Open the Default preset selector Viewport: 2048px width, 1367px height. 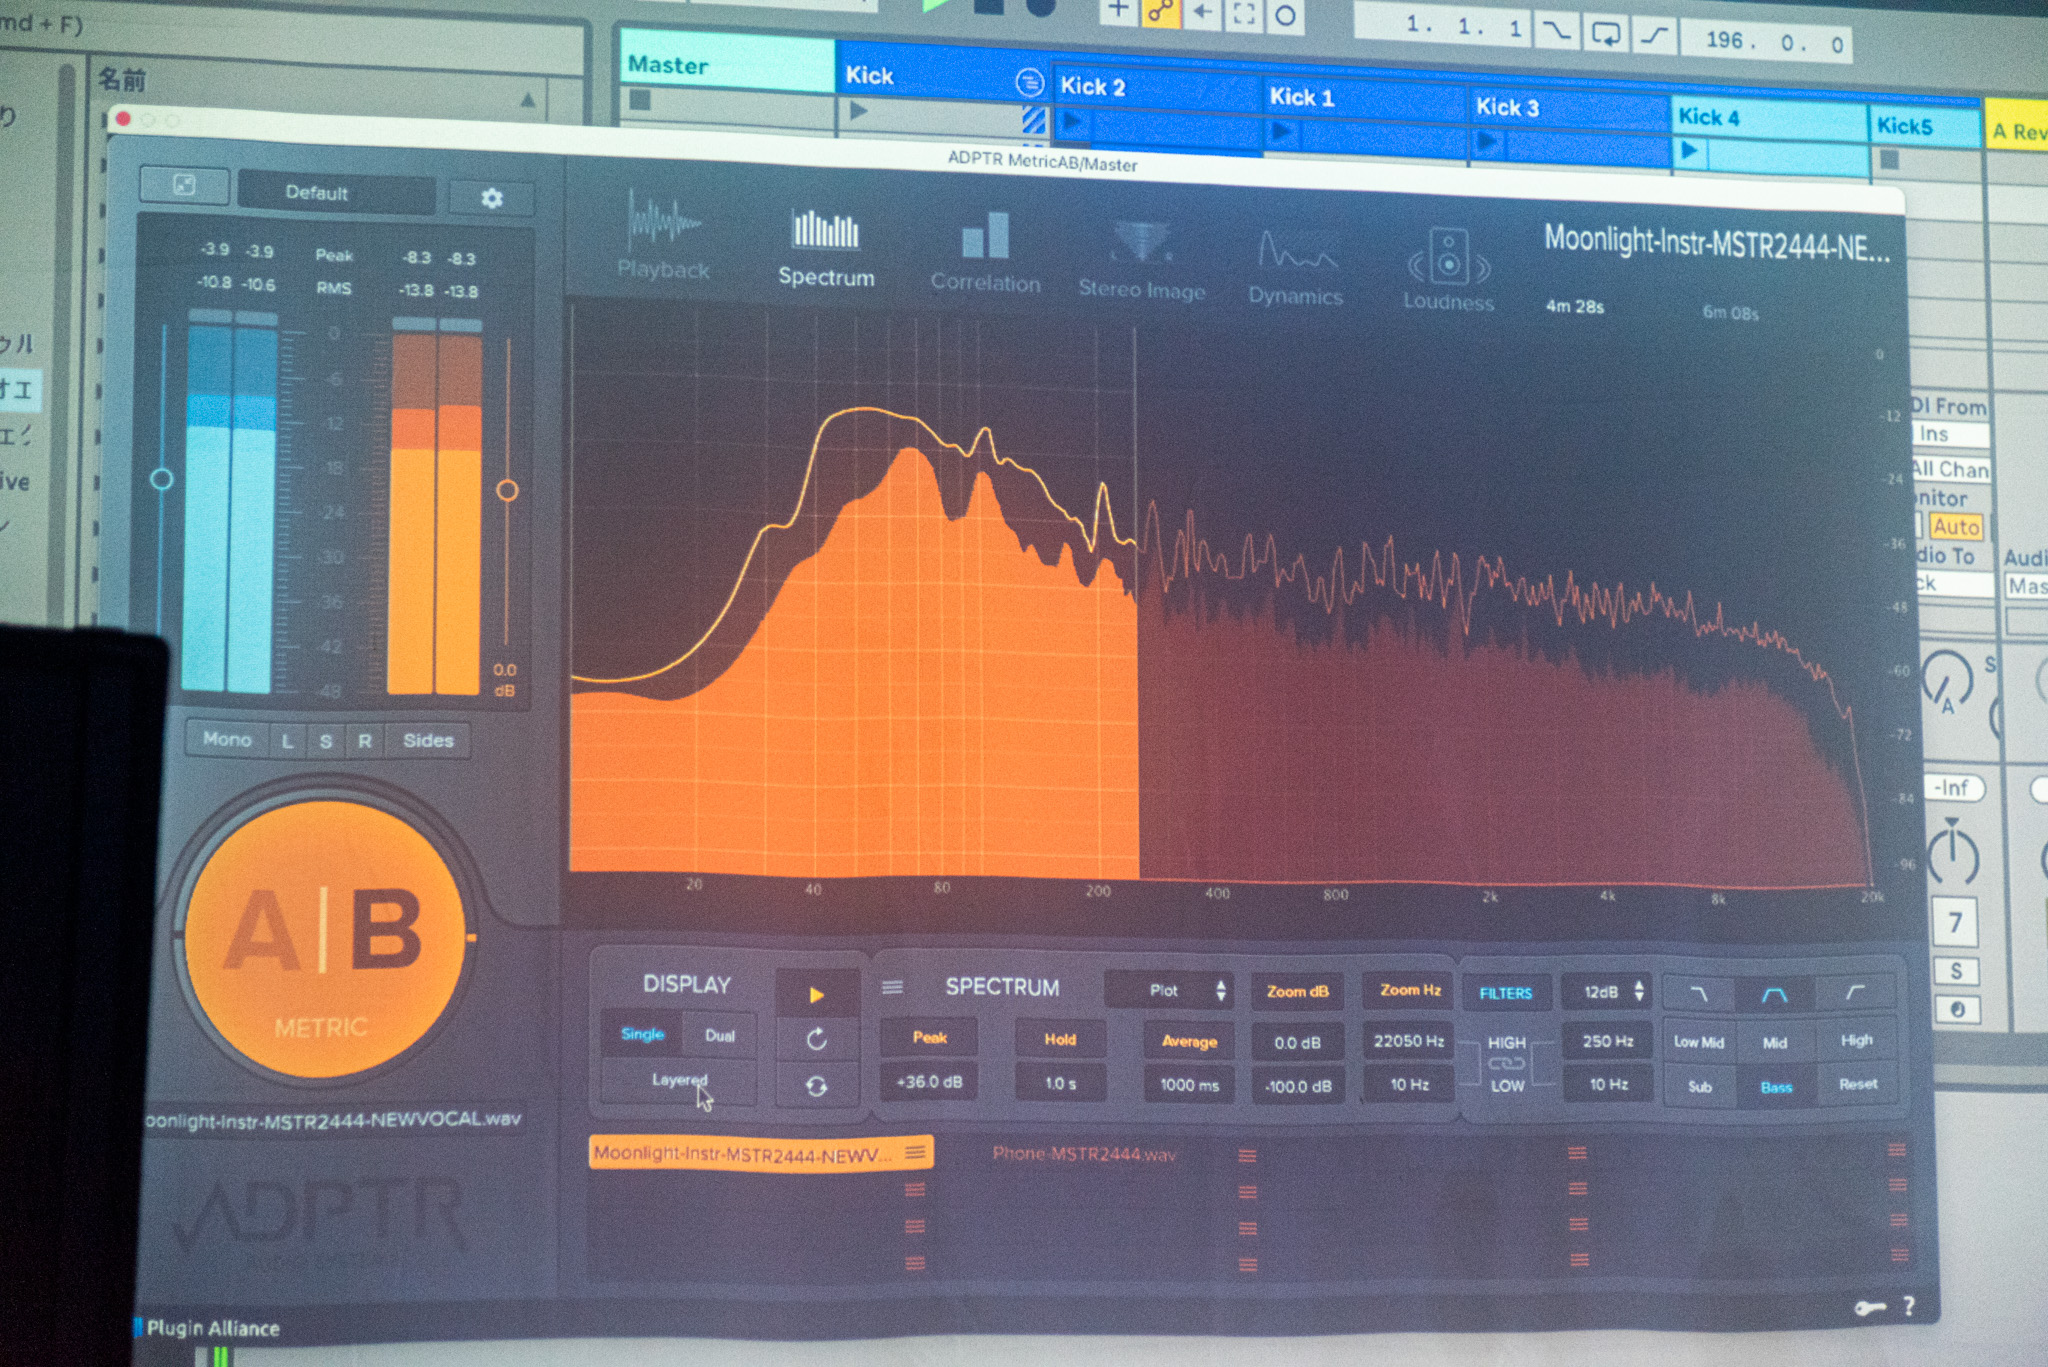point(336,192)
